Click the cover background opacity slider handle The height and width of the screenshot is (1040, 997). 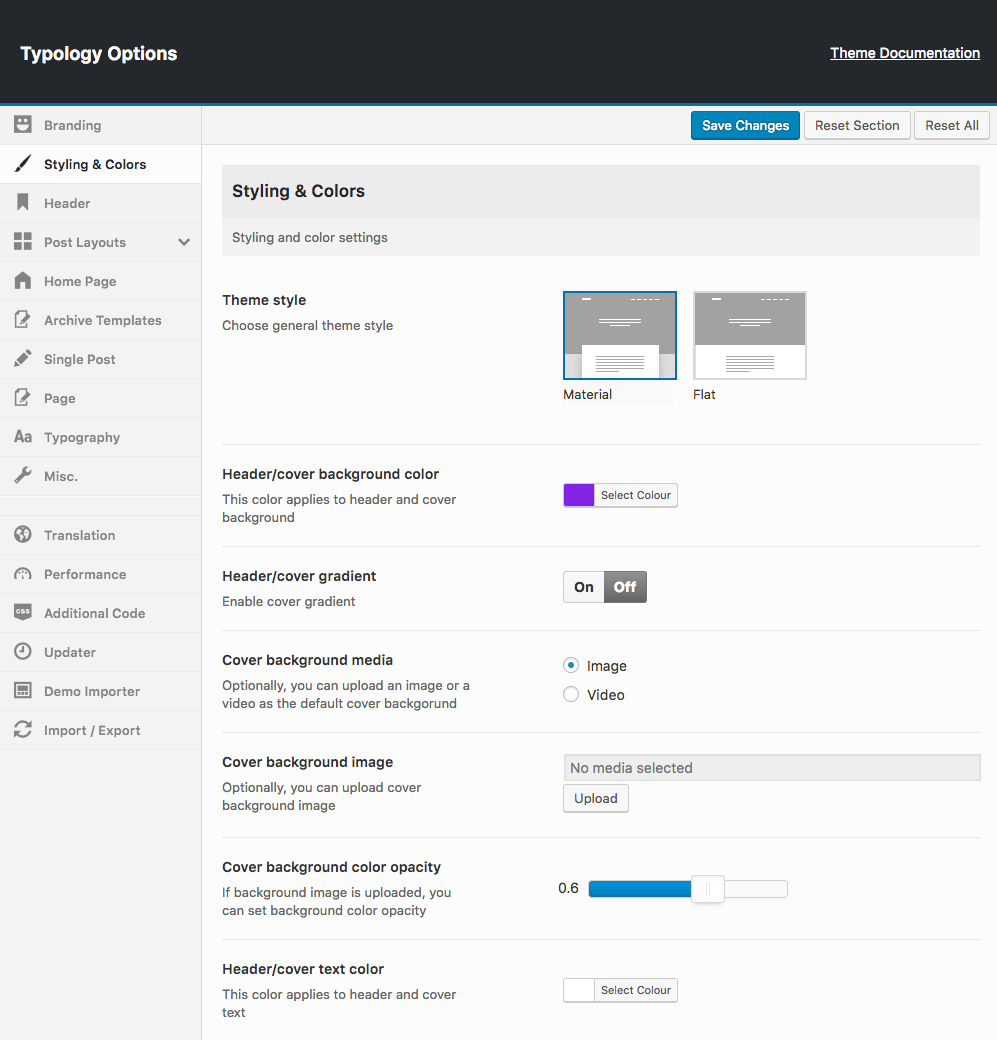click(708, 889)
